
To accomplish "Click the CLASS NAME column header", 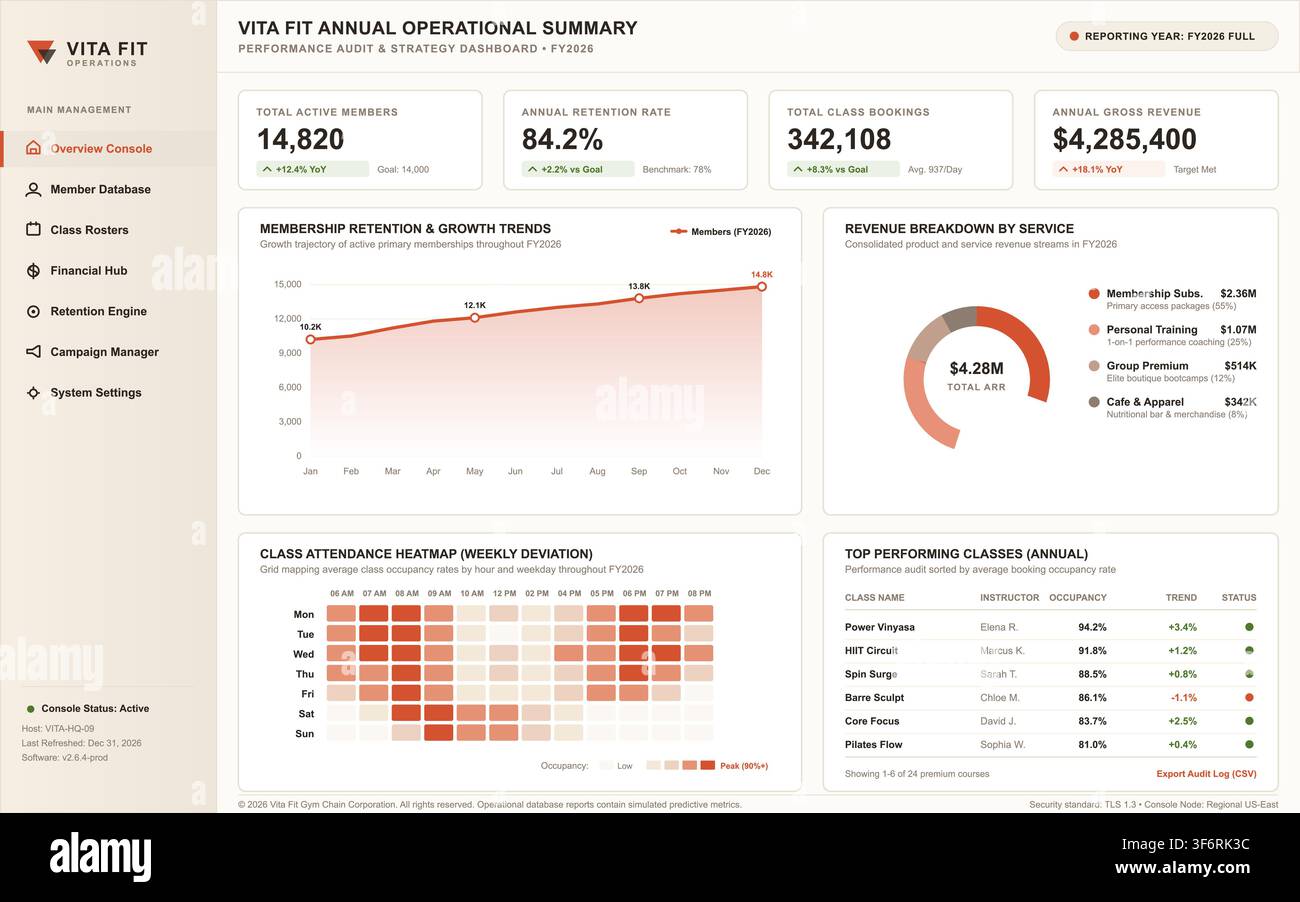I will pos(875,598).
